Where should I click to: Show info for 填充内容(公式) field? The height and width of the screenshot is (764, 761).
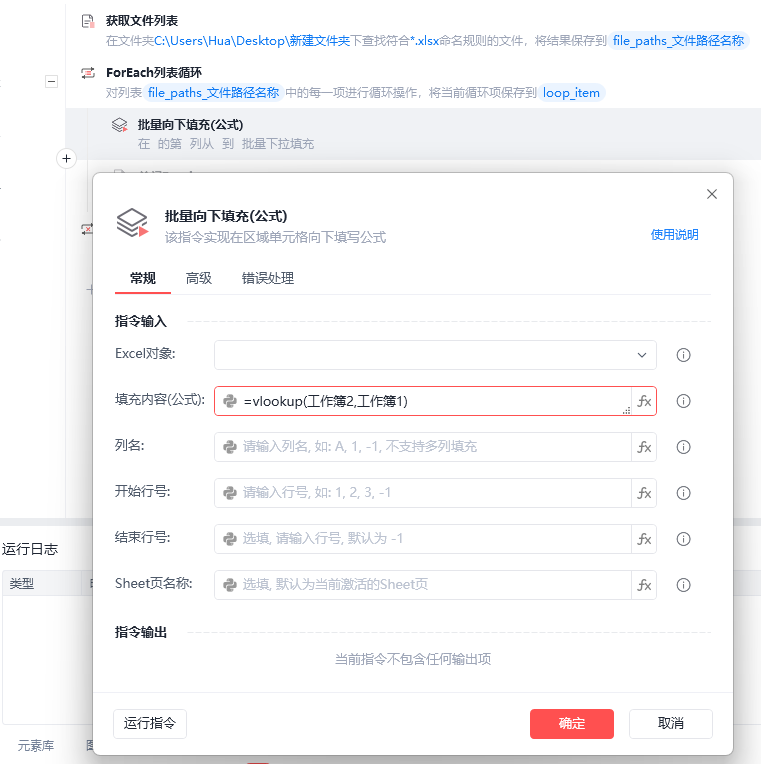(x=684, y=401)
